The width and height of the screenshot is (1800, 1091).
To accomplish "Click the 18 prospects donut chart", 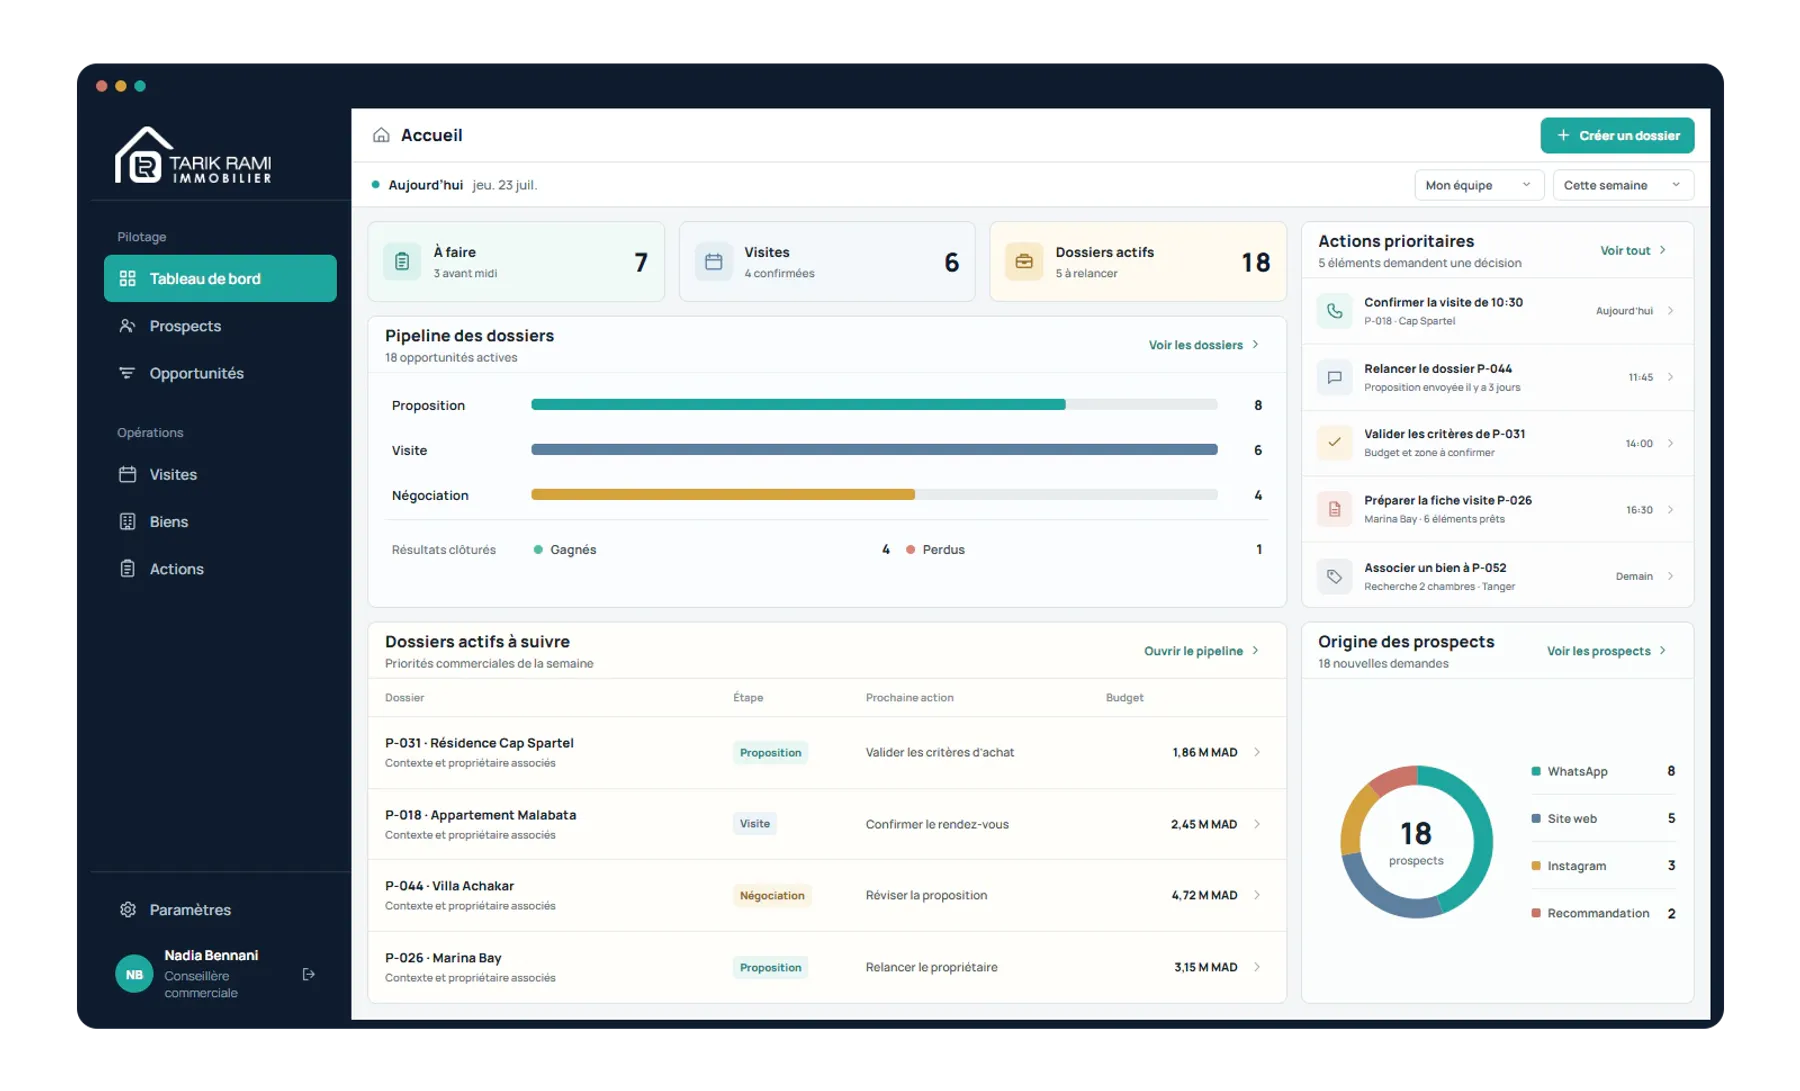I will [1416, 842].
